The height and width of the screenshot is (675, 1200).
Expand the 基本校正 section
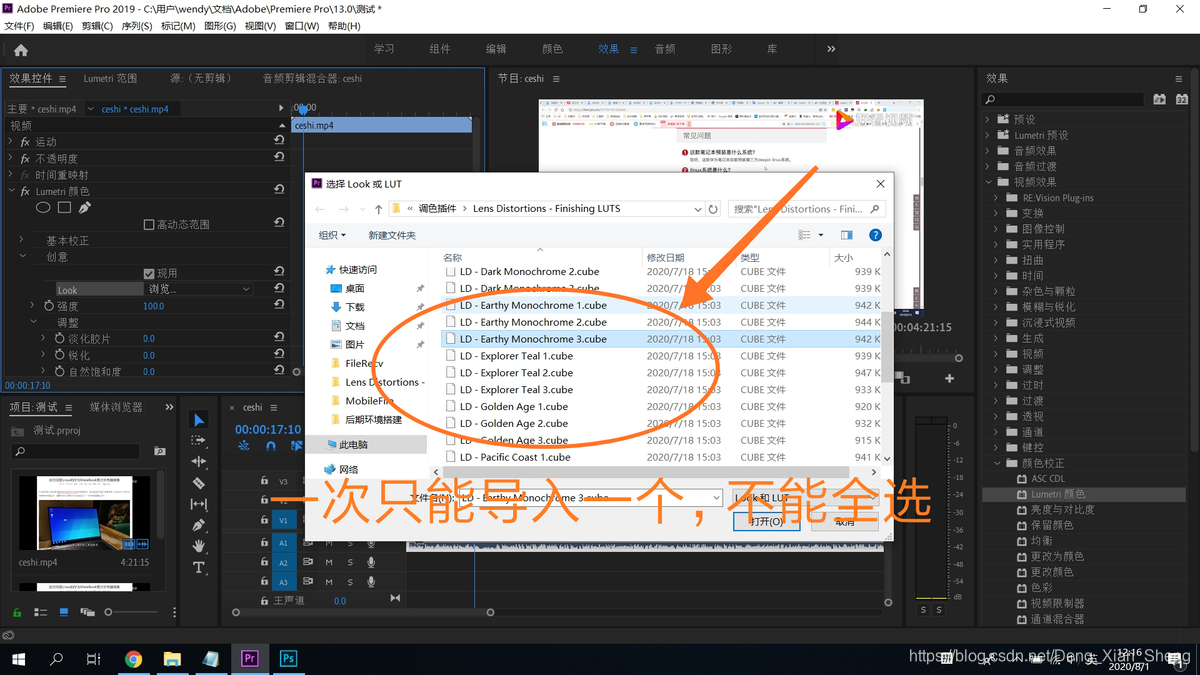coord(21,240)
